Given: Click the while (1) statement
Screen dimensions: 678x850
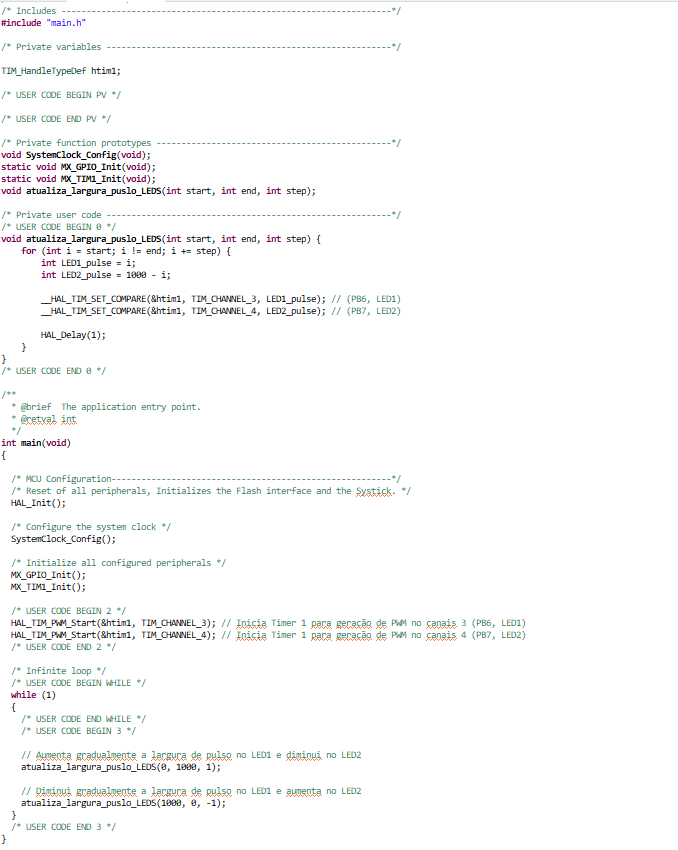Looking at the screenshot, I should pos(34,695).
